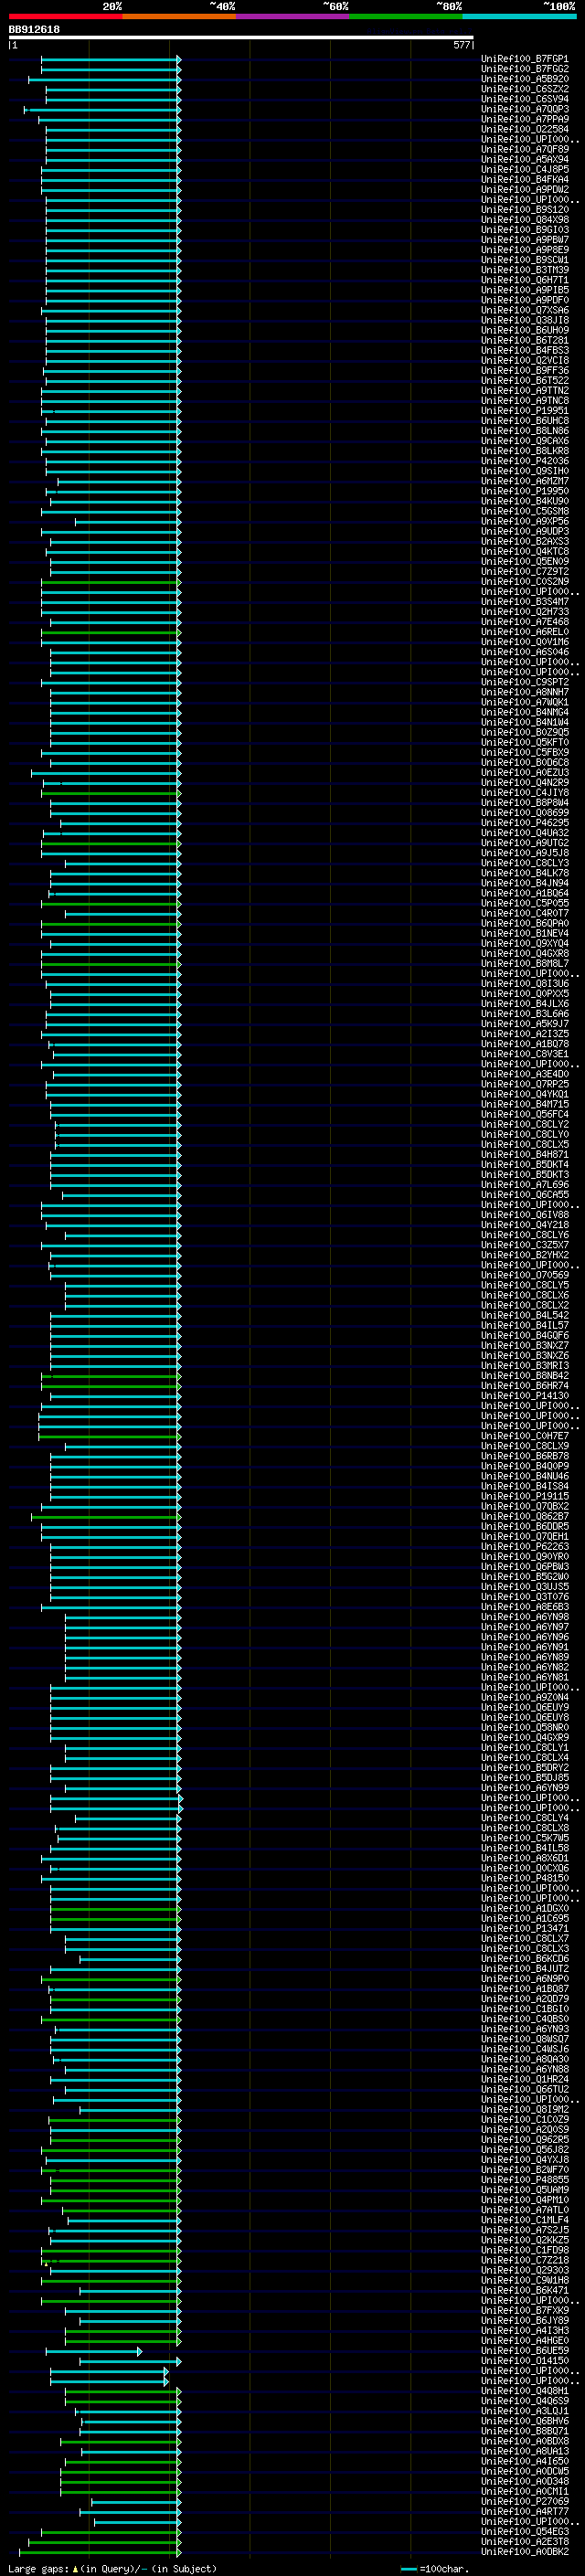Select hit UniRef100_A6S046
This screenshot has width=585, height=2576.
coord(524,652)
